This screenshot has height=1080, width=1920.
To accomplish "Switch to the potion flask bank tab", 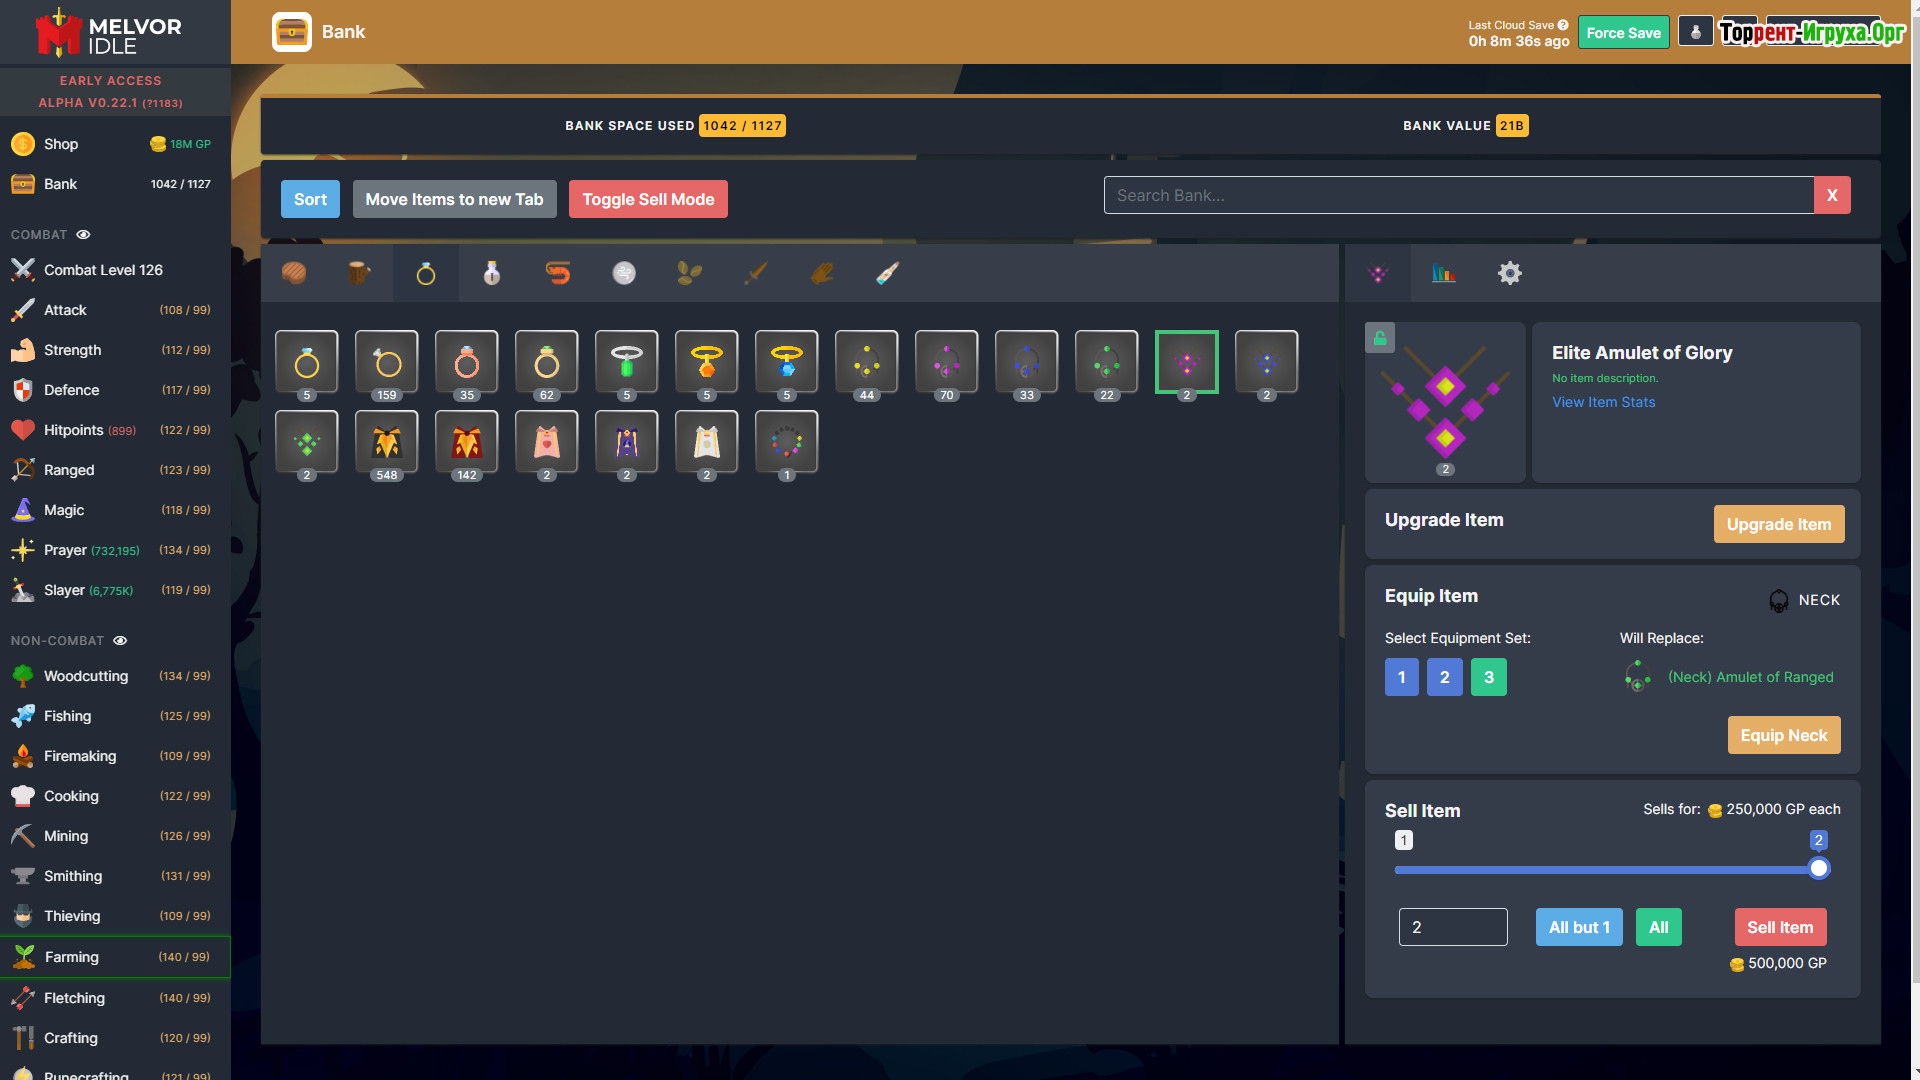I will [492, 273].
